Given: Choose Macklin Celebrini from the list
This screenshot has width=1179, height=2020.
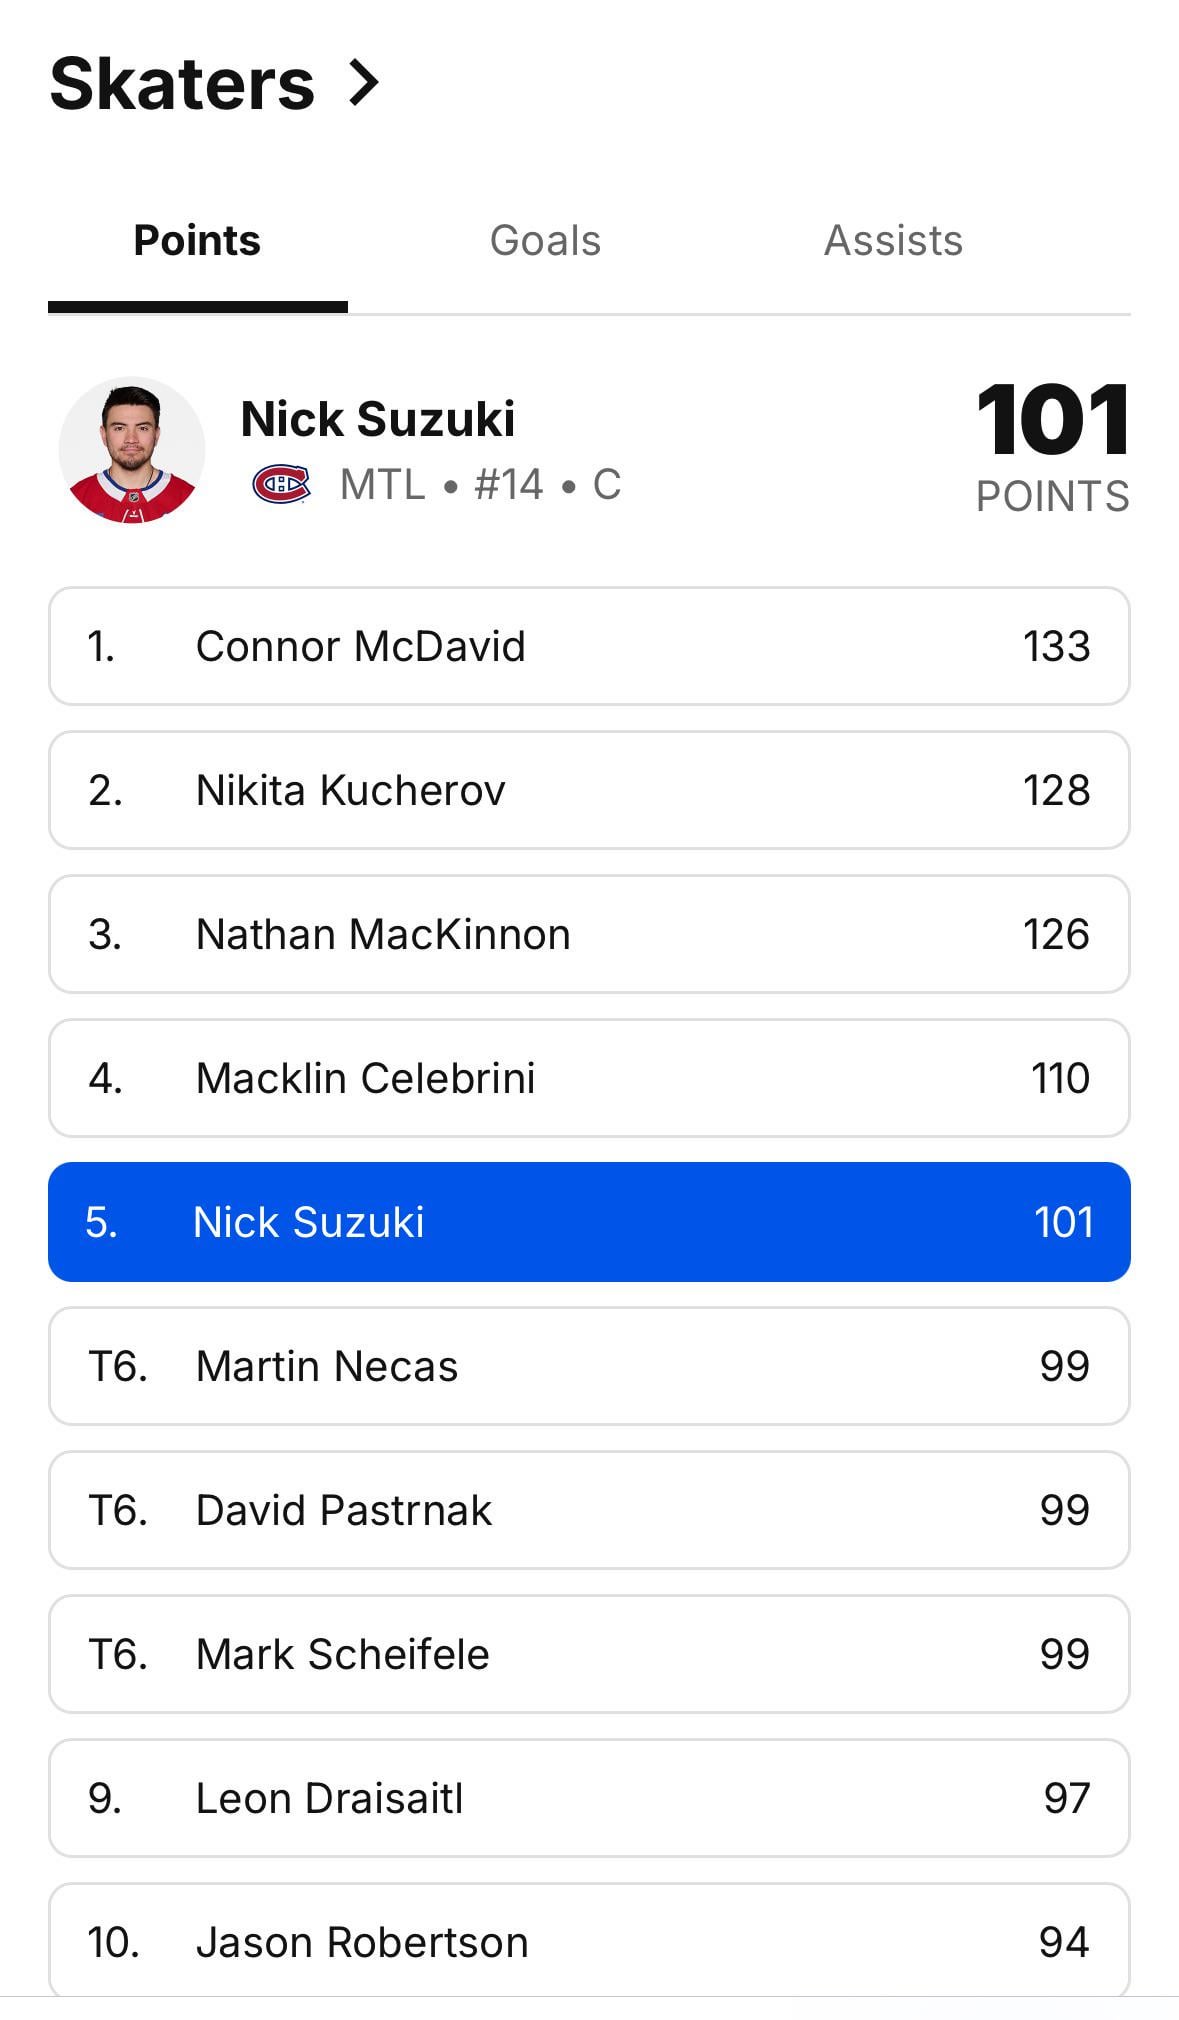Looking at the screenshot, I should click(589, 1078).
